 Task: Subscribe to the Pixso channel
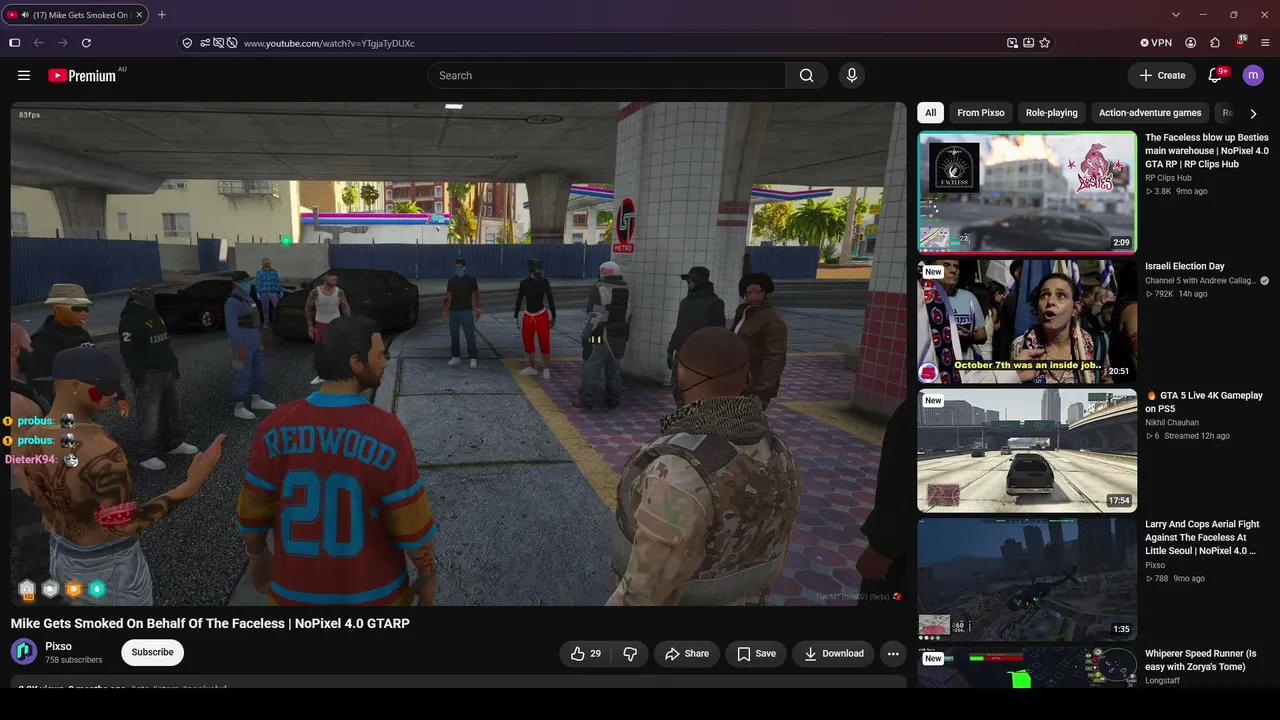pyautogui.click(x=153, y=652)
